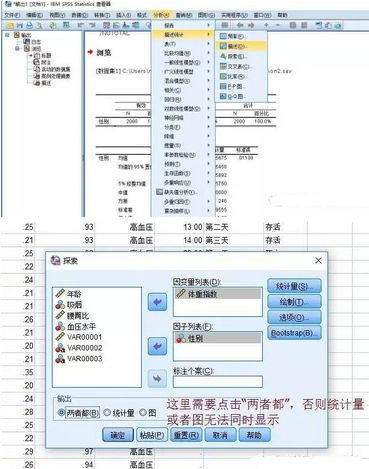
Task: Select 性别 in the factor list
Action: click(x=217, y=338)
